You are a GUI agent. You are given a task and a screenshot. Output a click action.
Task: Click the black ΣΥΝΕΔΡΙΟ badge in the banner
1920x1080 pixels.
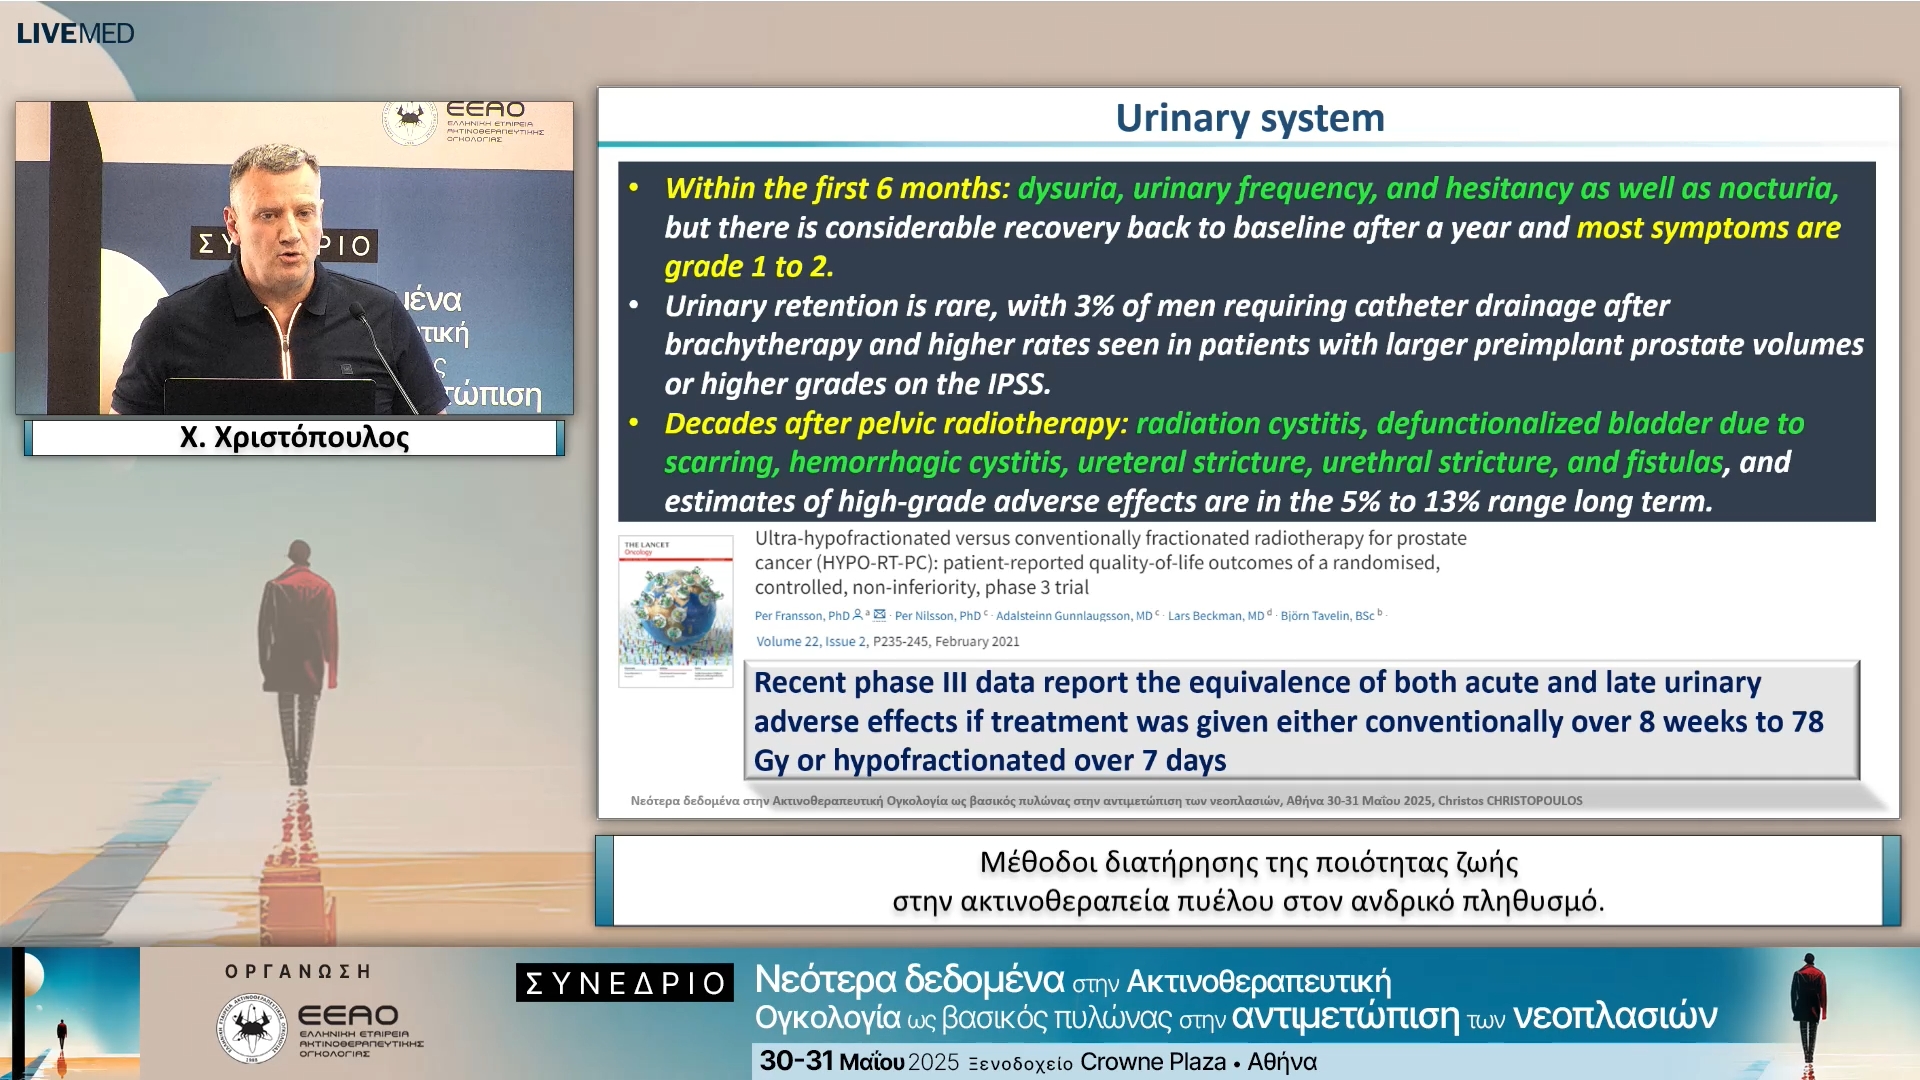(x=625, y=983)
